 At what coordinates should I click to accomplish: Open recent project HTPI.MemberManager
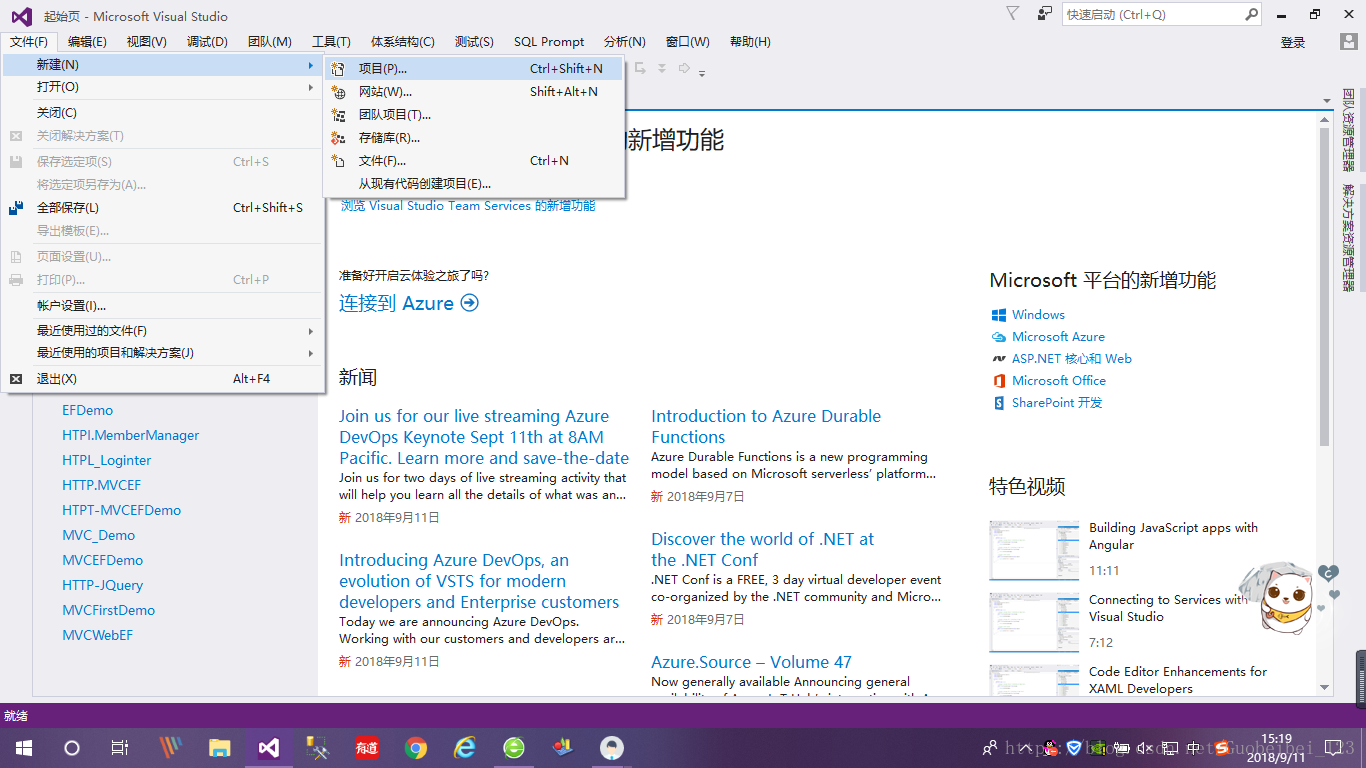tap(130, 435)
